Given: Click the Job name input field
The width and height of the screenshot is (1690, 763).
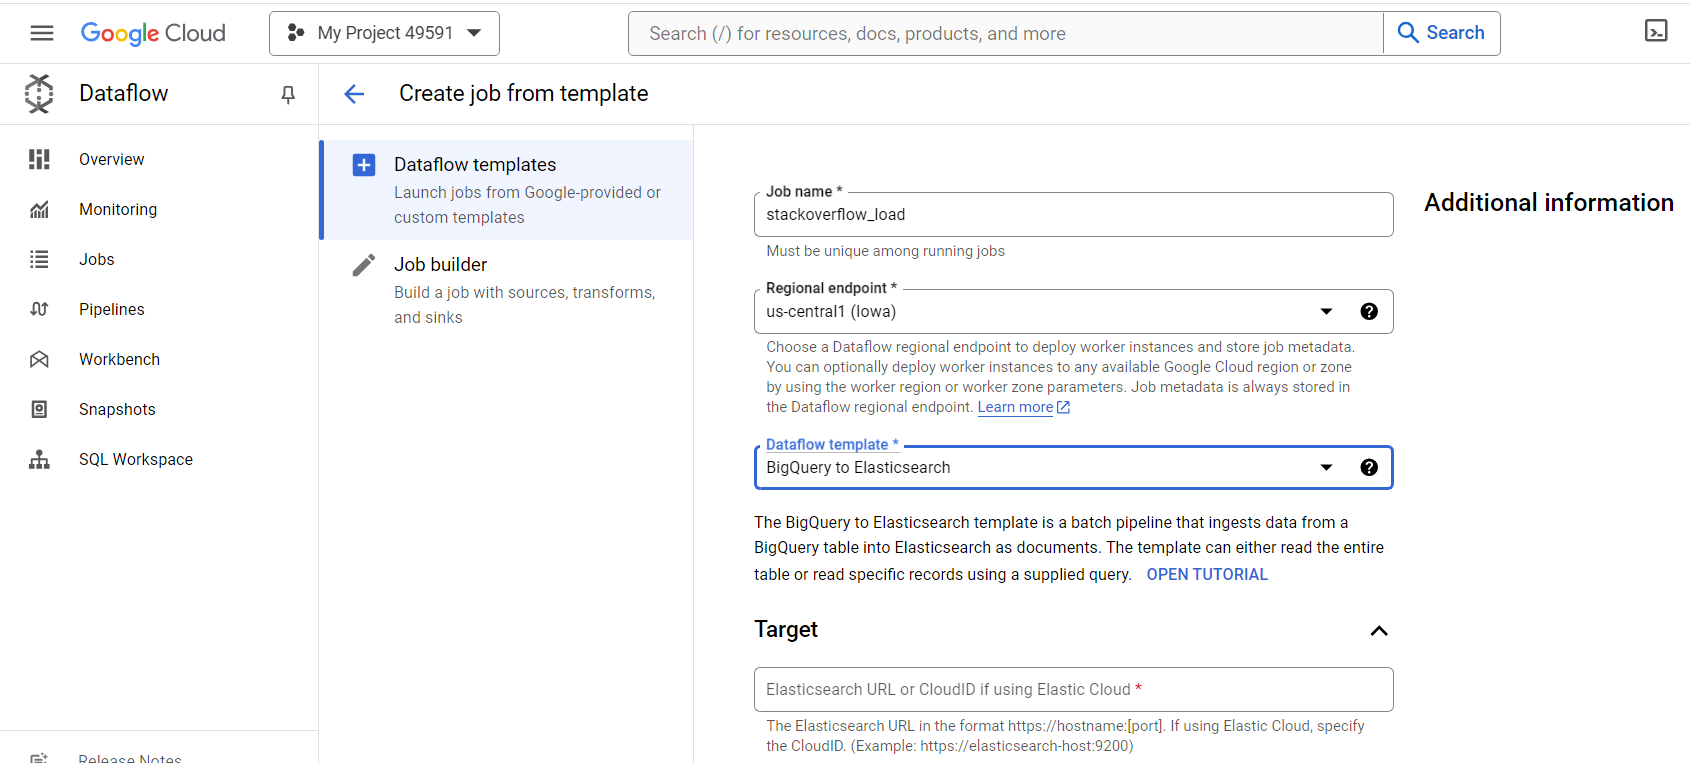Looking at the screenshot, I should pos(1073,214).
